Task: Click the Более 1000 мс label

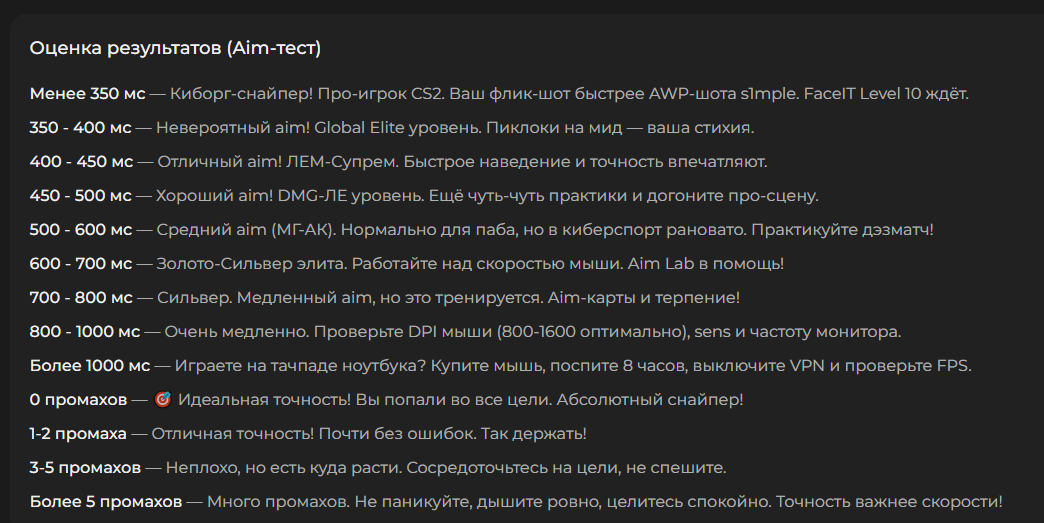Action: coord(90,365)
